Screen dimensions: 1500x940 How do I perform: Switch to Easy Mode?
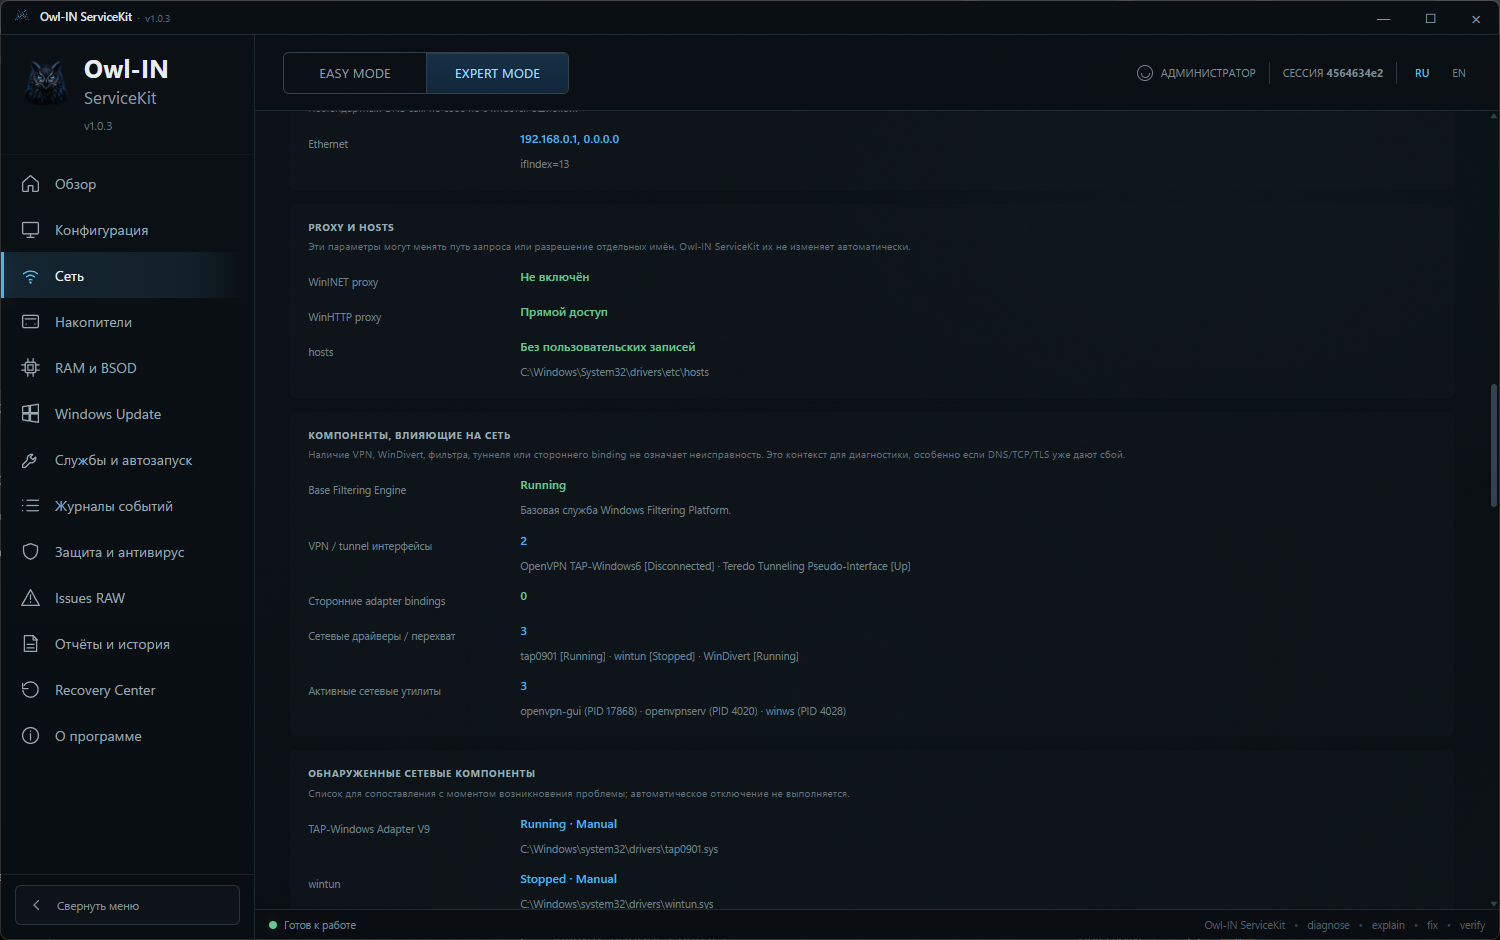tap(355, 73)
